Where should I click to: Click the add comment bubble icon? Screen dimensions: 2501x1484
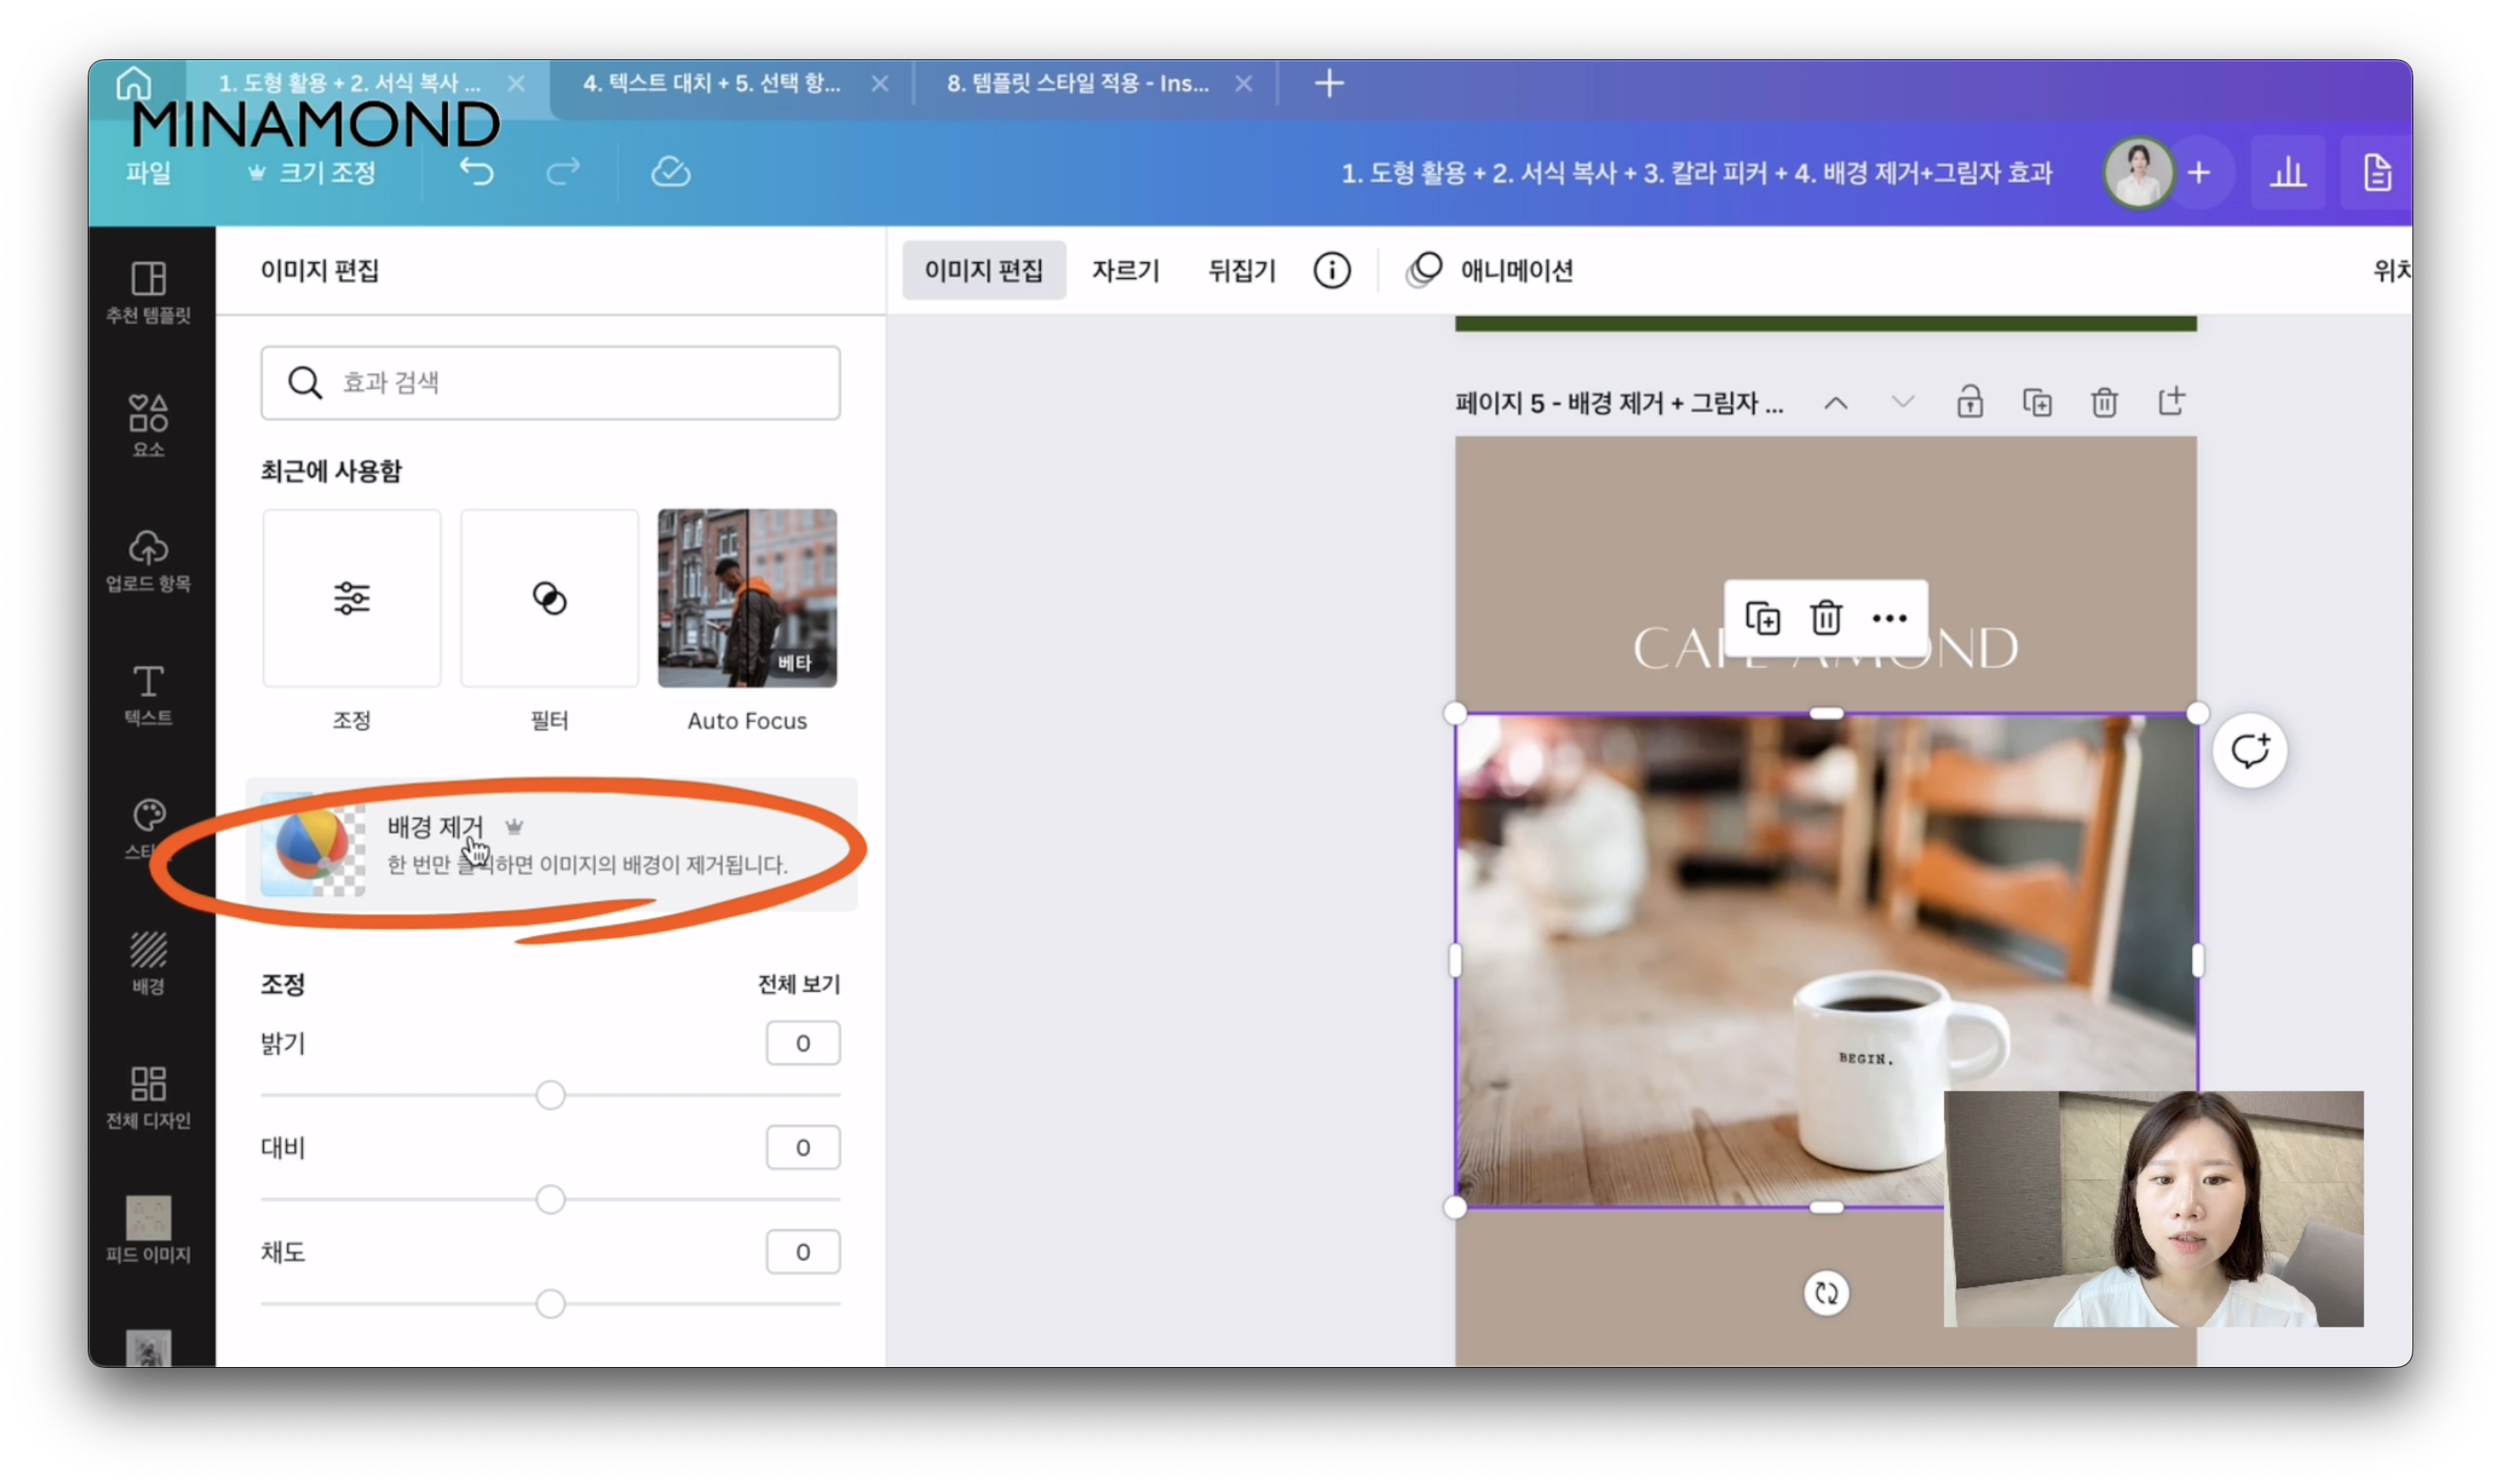click(2248, 751)
